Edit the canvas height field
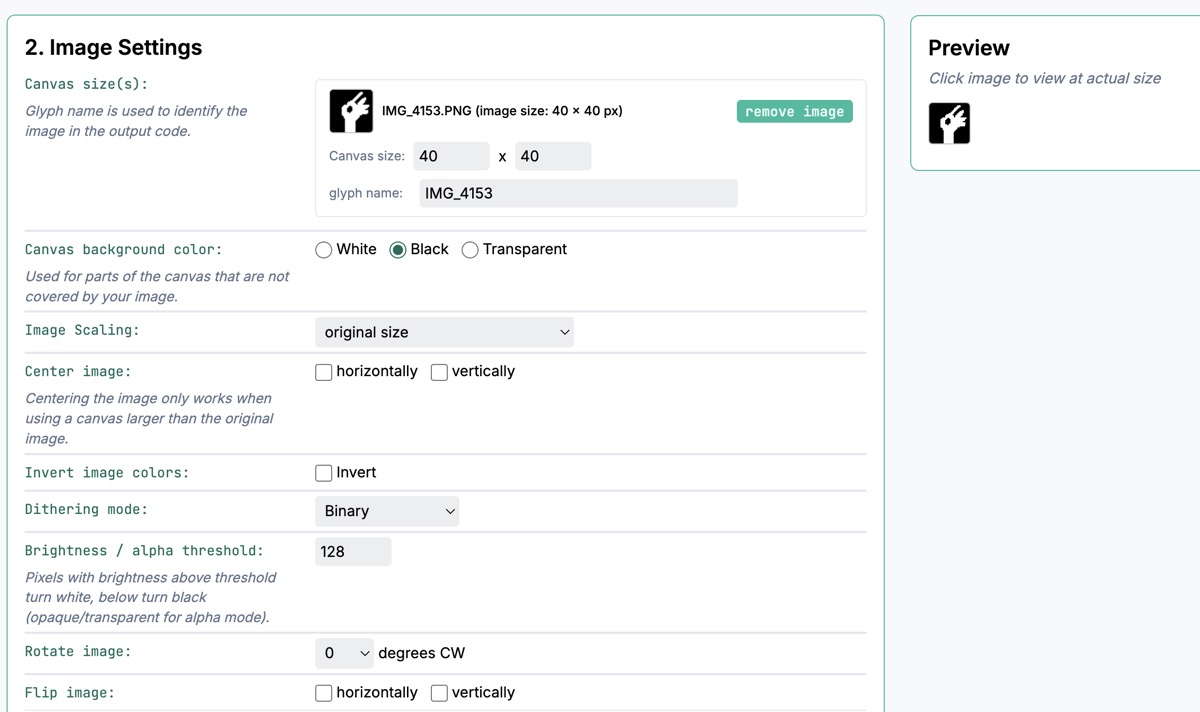 pos(553,156)
